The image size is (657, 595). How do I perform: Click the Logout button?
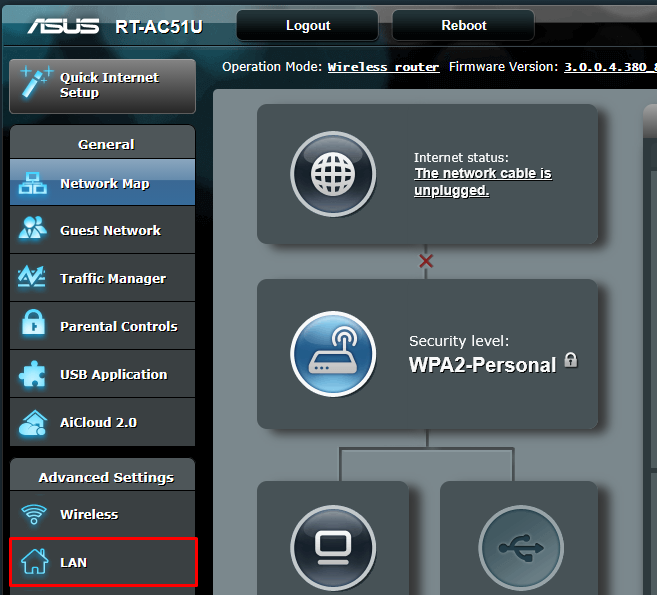308,26
